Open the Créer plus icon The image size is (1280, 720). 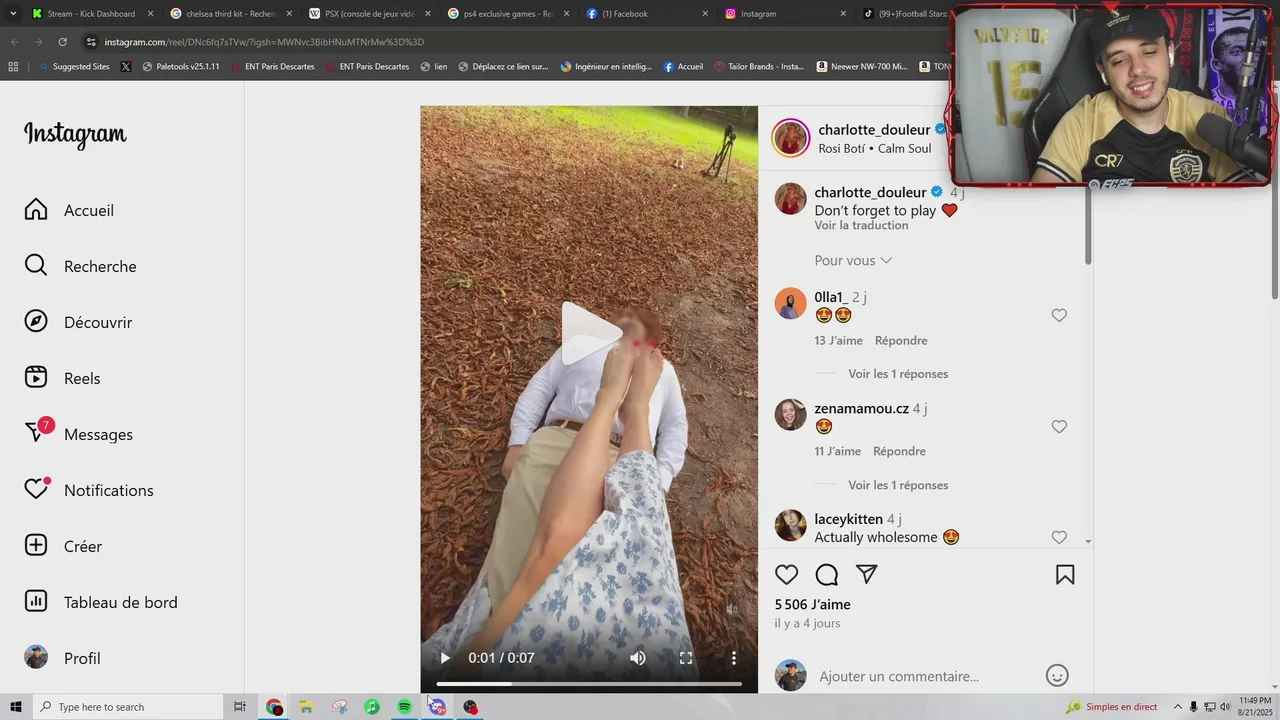tap(36, 546)
